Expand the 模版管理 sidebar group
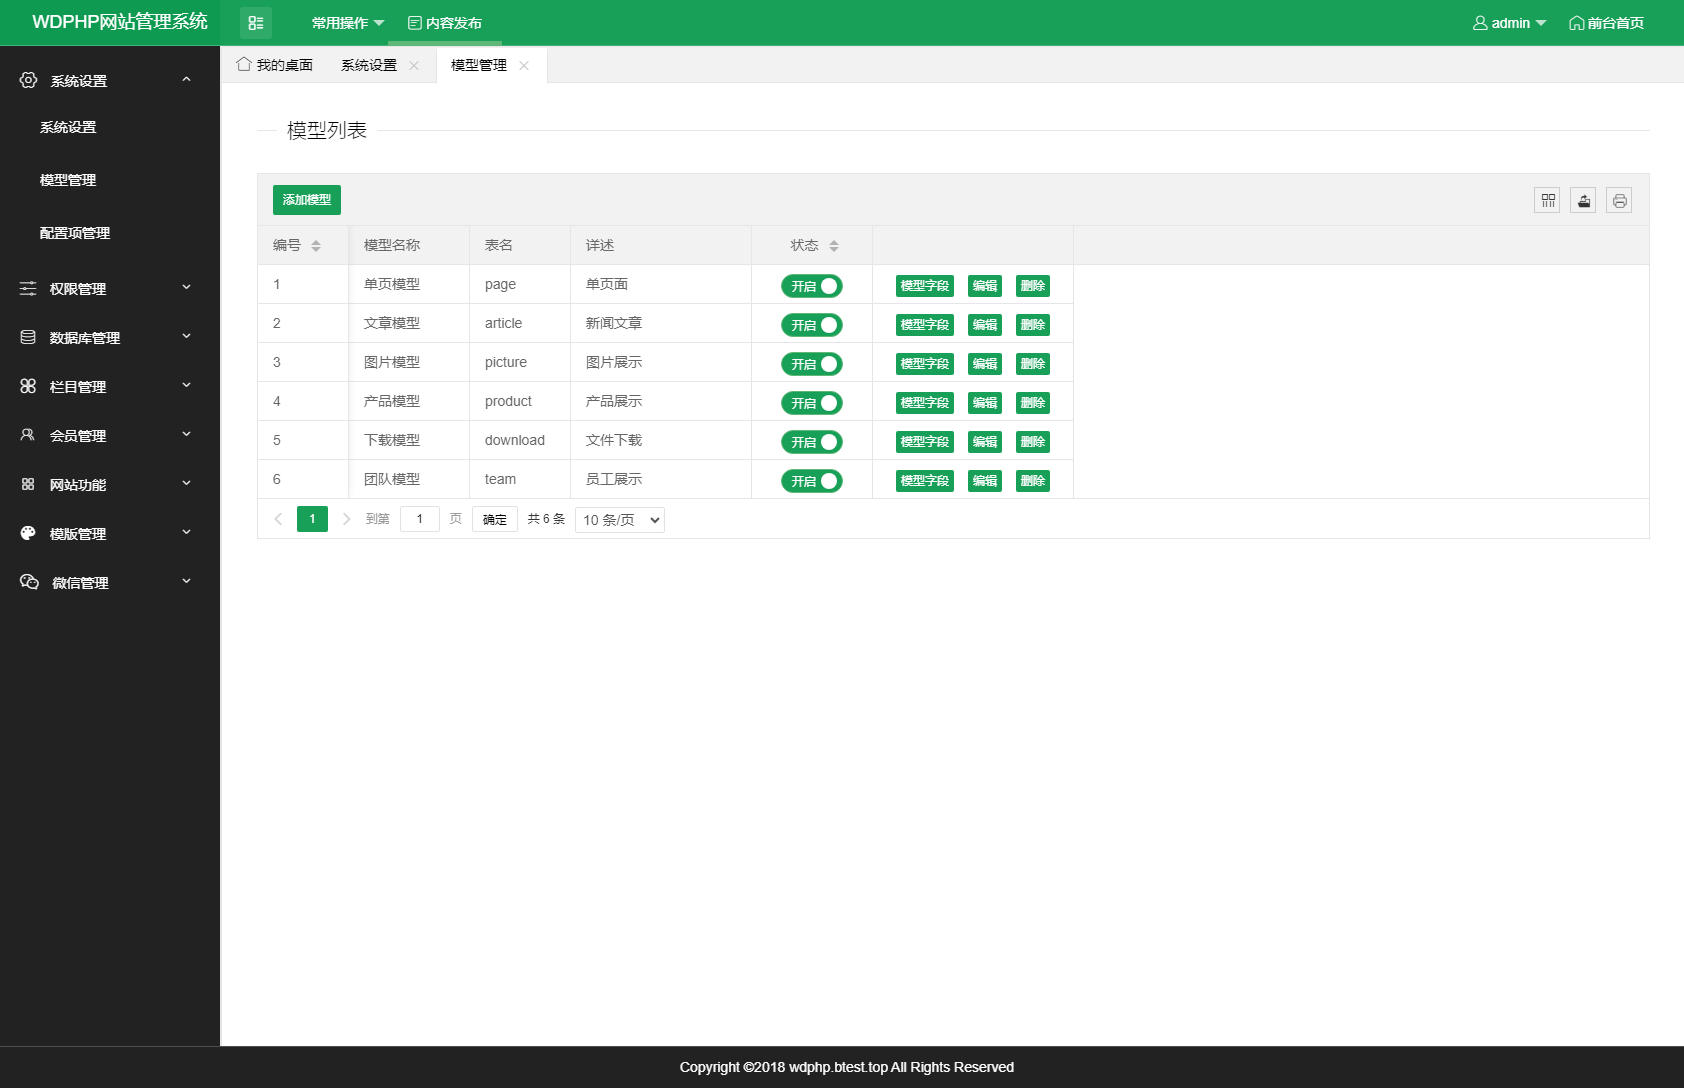The image size is (1684, 1088). tap(110, 533)
